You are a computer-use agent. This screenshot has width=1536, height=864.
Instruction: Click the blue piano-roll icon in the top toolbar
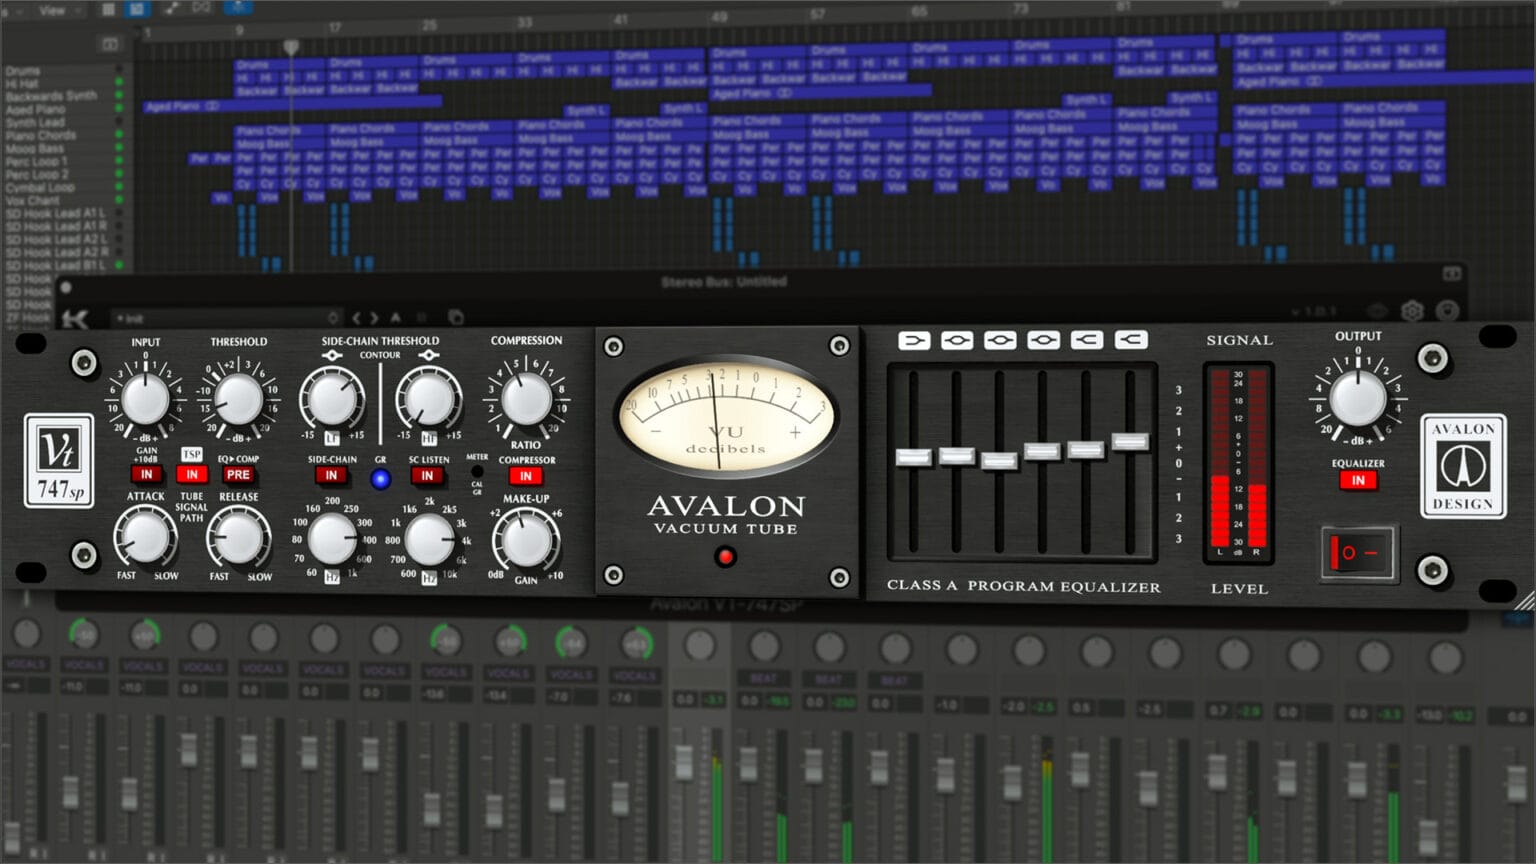pyautogui.click(x=135, y=8)
